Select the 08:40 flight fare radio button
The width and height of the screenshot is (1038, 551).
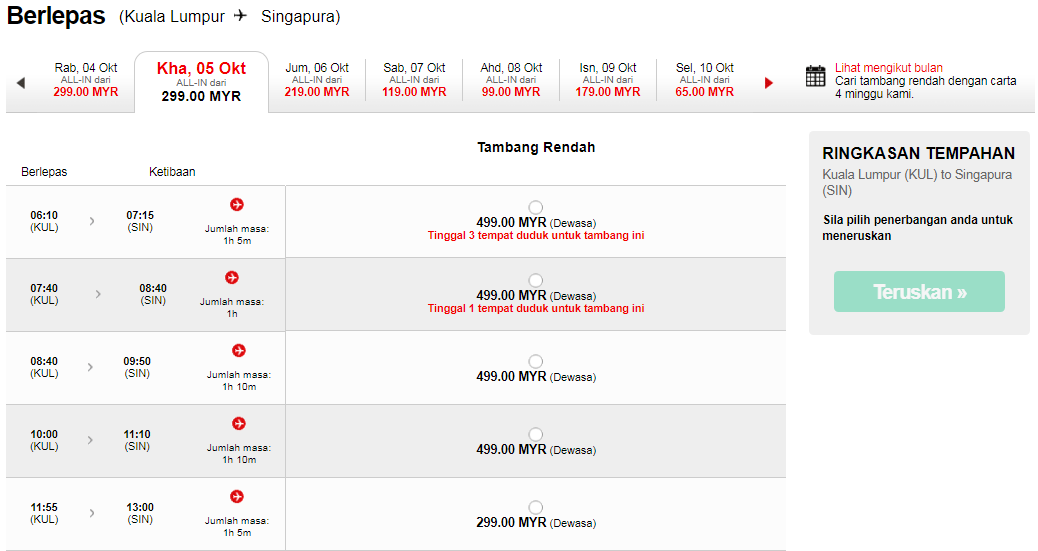[x=536, y=361]
